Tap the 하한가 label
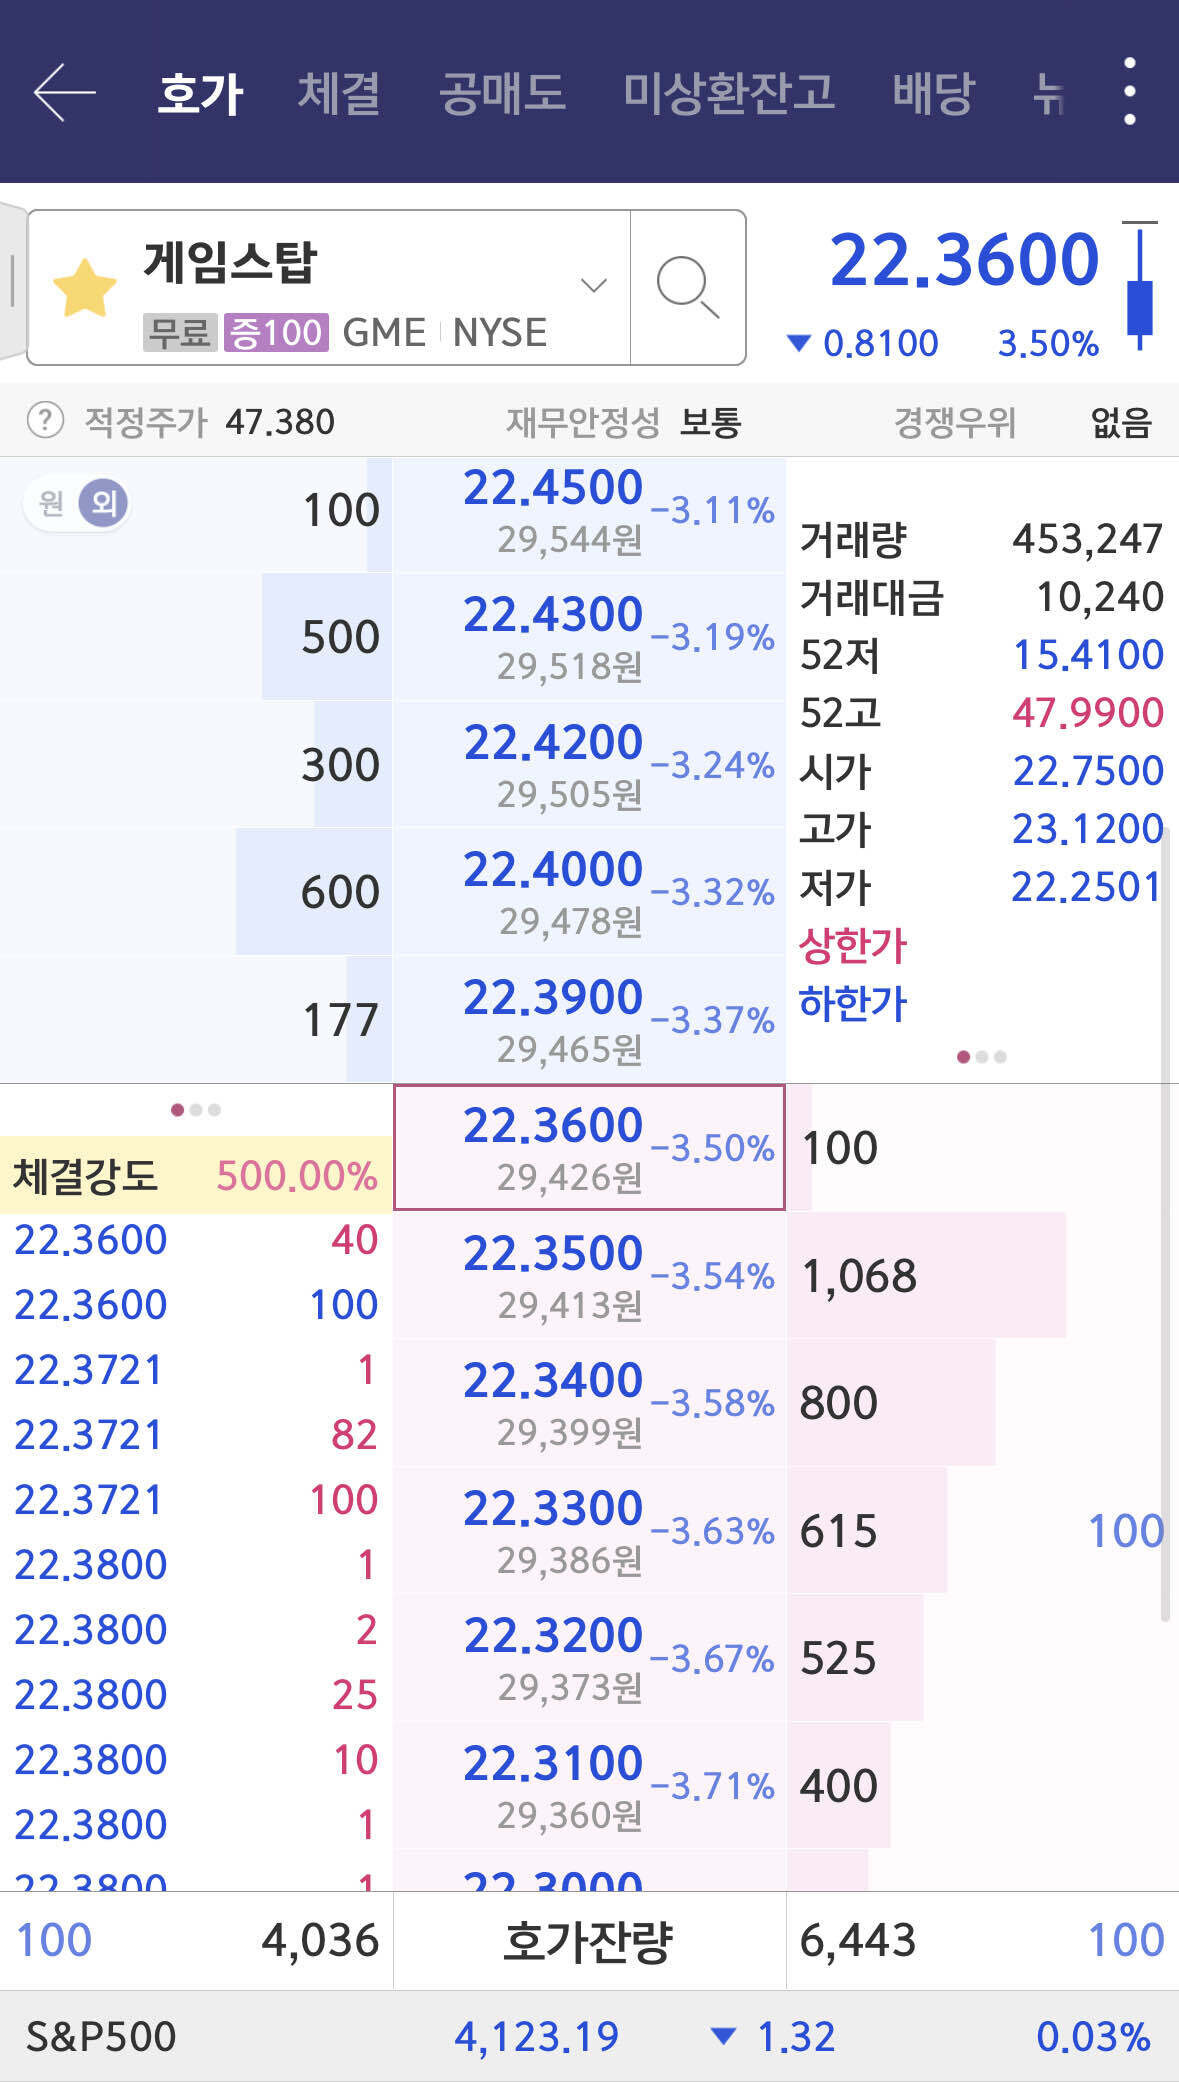 click(853, 1004)
